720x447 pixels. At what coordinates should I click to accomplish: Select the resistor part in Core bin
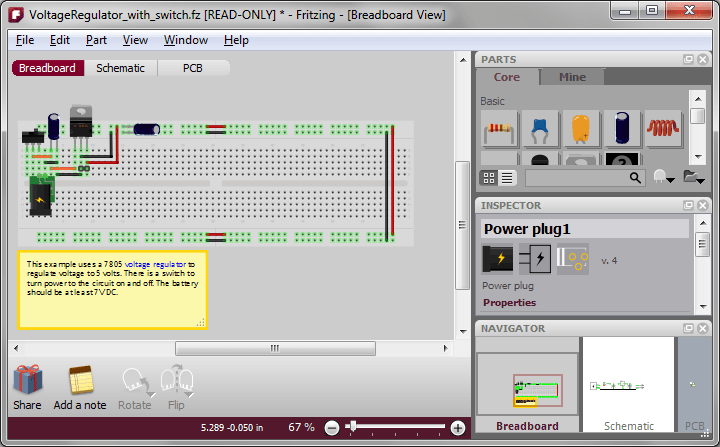click(x=499, y=128)
